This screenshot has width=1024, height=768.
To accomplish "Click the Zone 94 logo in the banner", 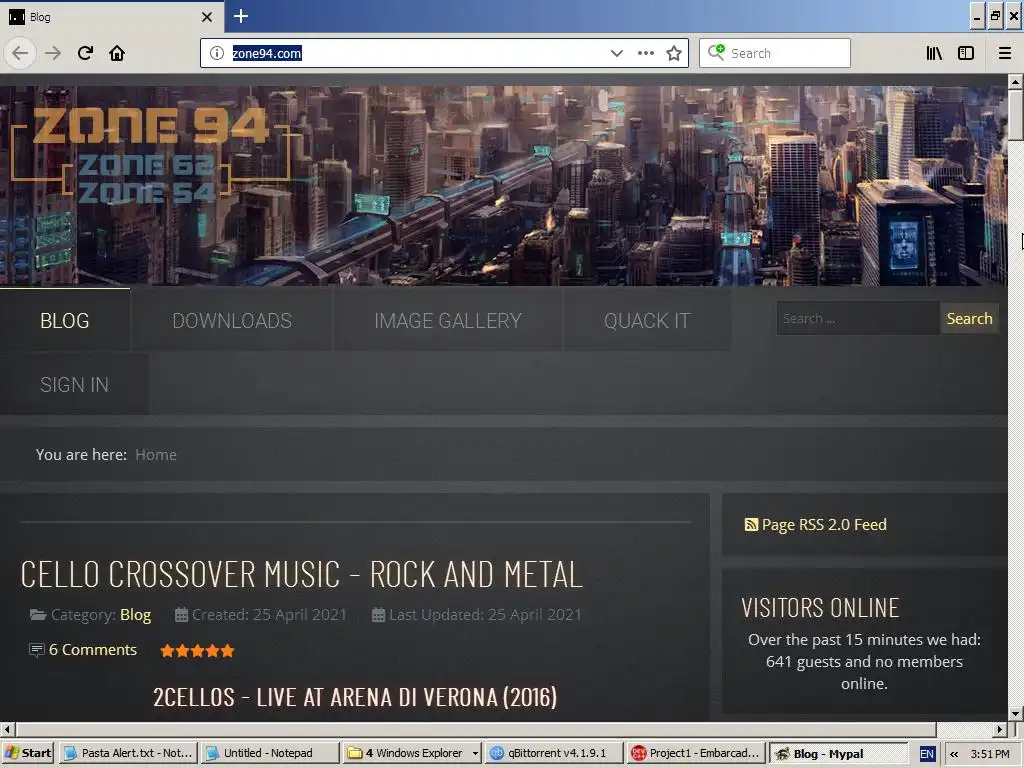I will tap(151, 153).
